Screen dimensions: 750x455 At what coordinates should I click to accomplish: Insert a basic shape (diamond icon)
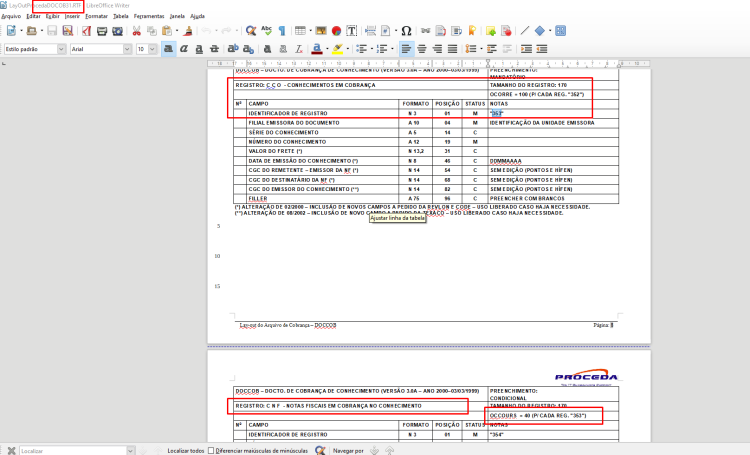[x=540, y=31]
